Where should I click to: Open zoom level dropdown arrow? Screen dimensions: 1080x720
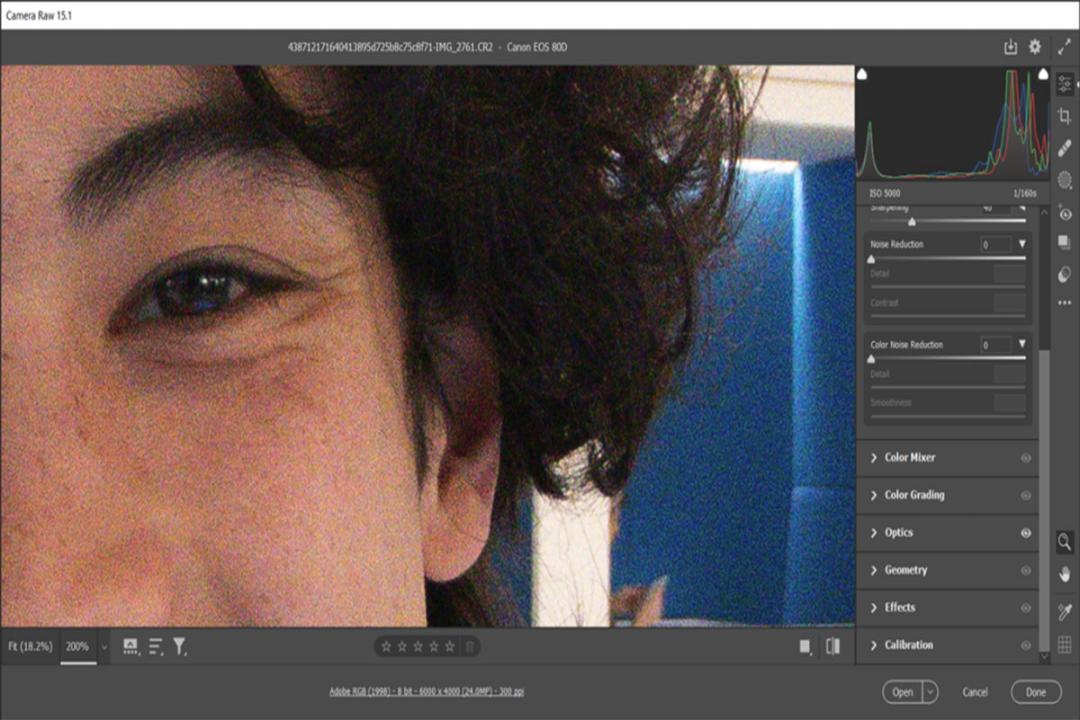(x=104, y=647)
